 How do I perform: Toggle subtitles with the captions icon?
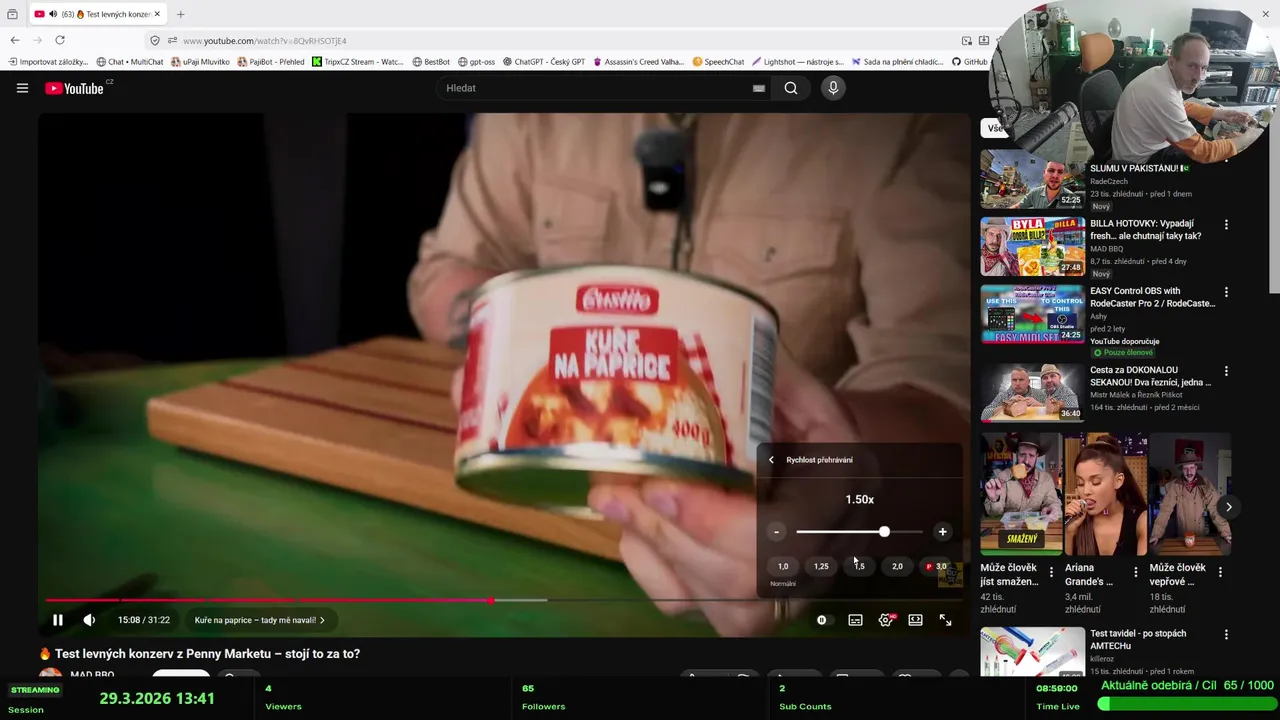pos(855,620)
